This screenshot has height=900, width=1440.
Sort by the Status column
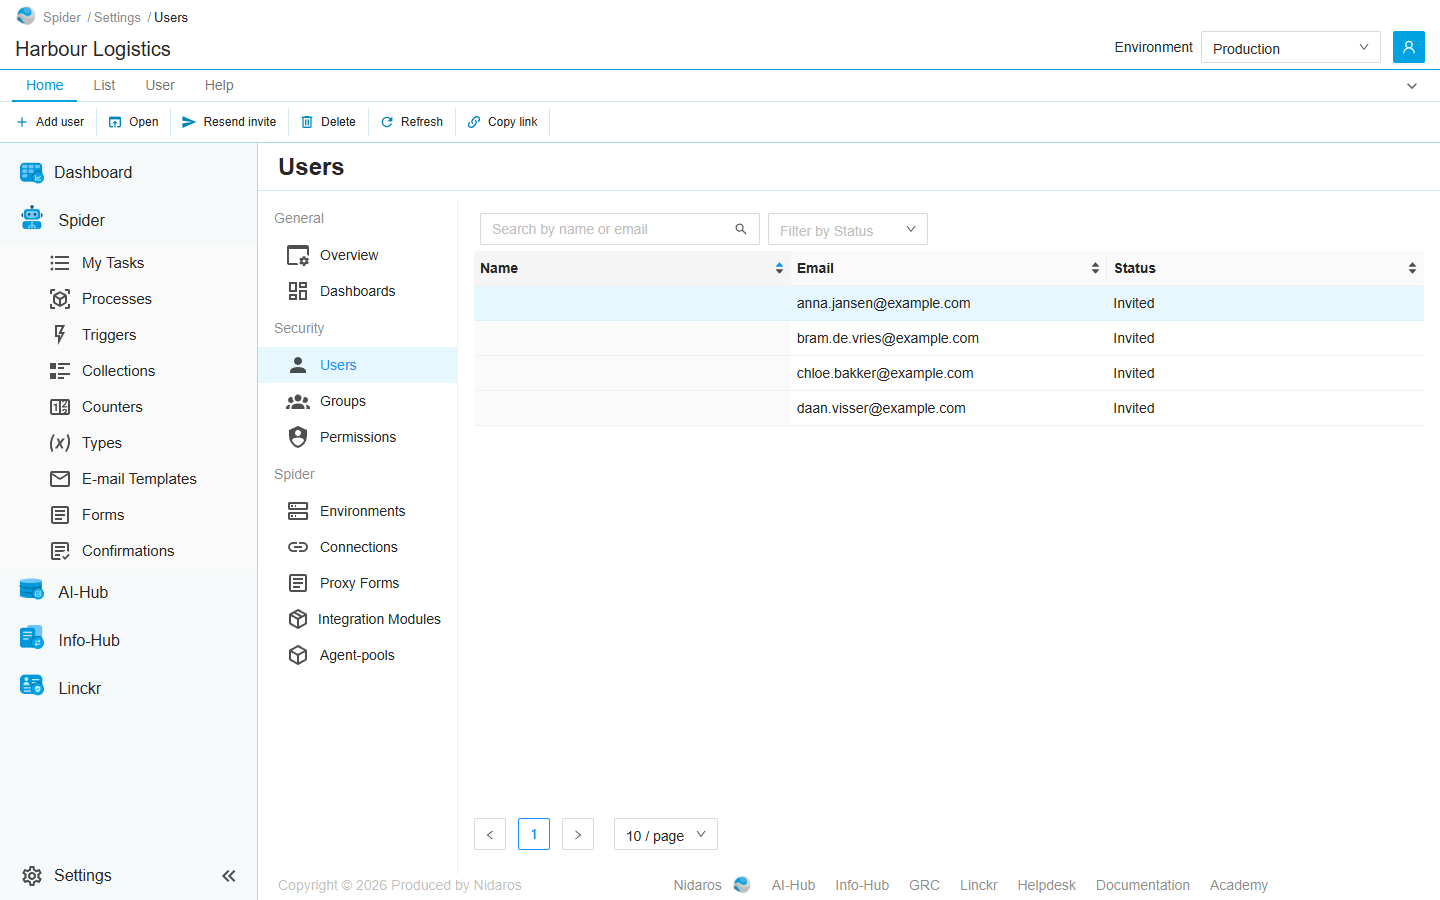[1265, 268]
